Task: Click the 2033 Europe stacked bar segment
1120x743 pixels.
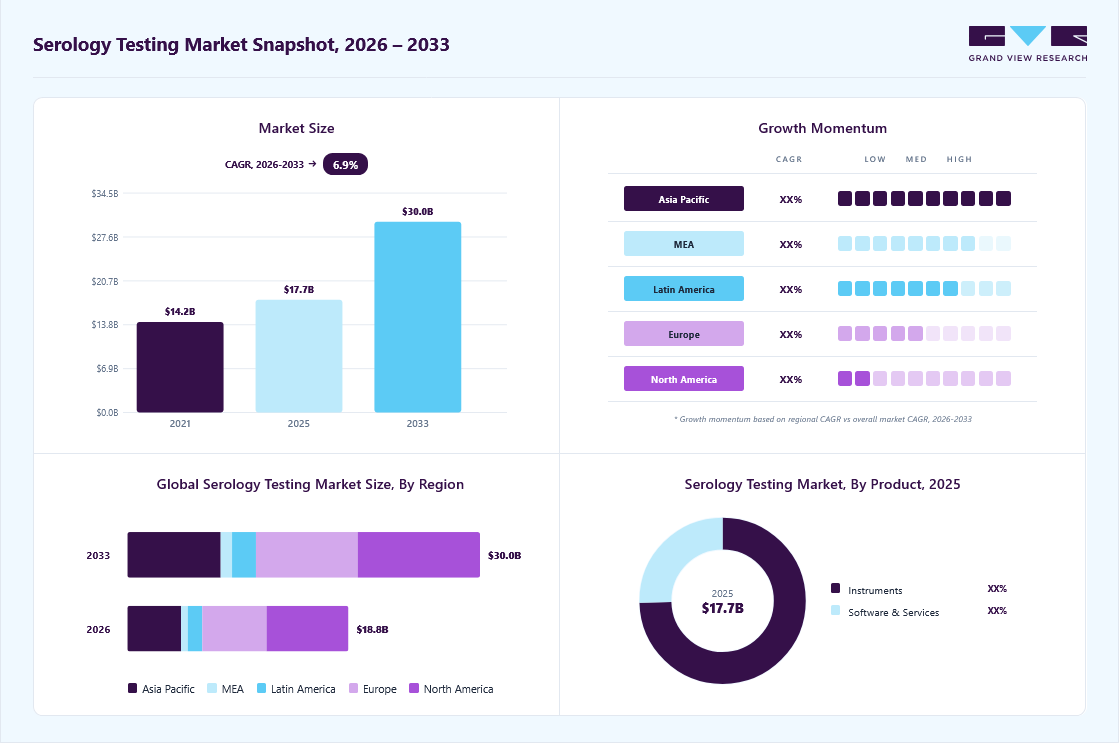Action: 306,554
